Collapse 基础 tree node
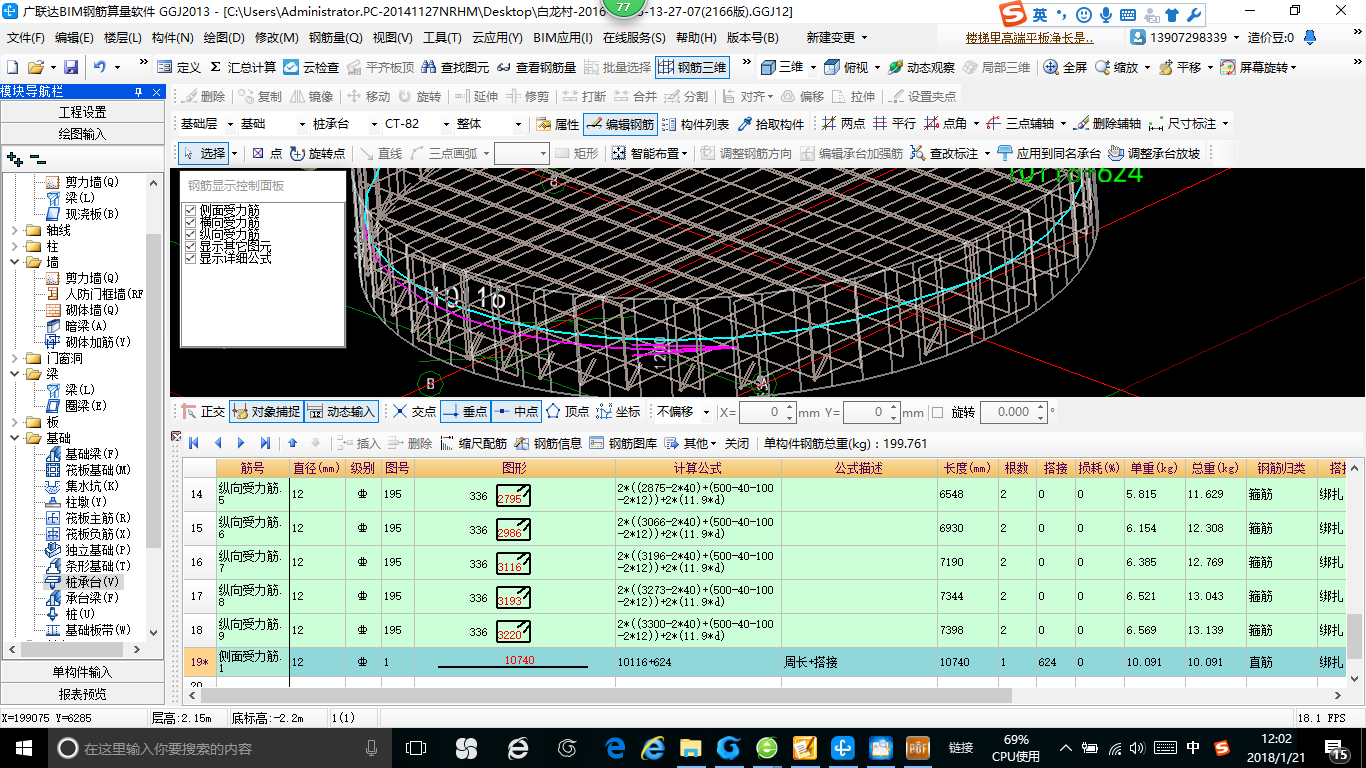1366x768 pixels. 15,438
